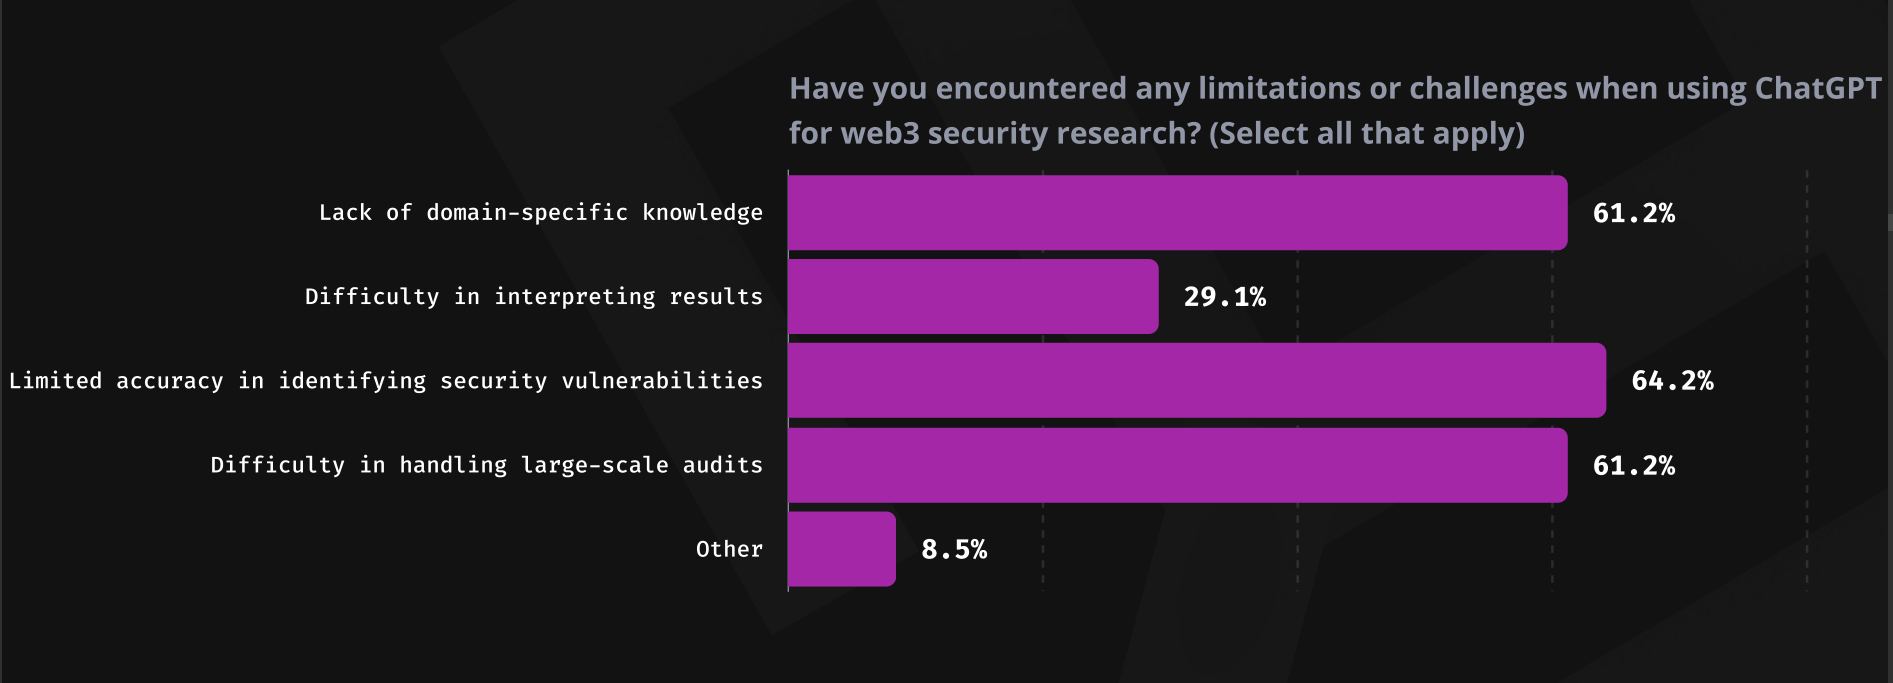Click the 61.2% label beside large-scale audits

pyautogui.click(x=1633, y=466)
